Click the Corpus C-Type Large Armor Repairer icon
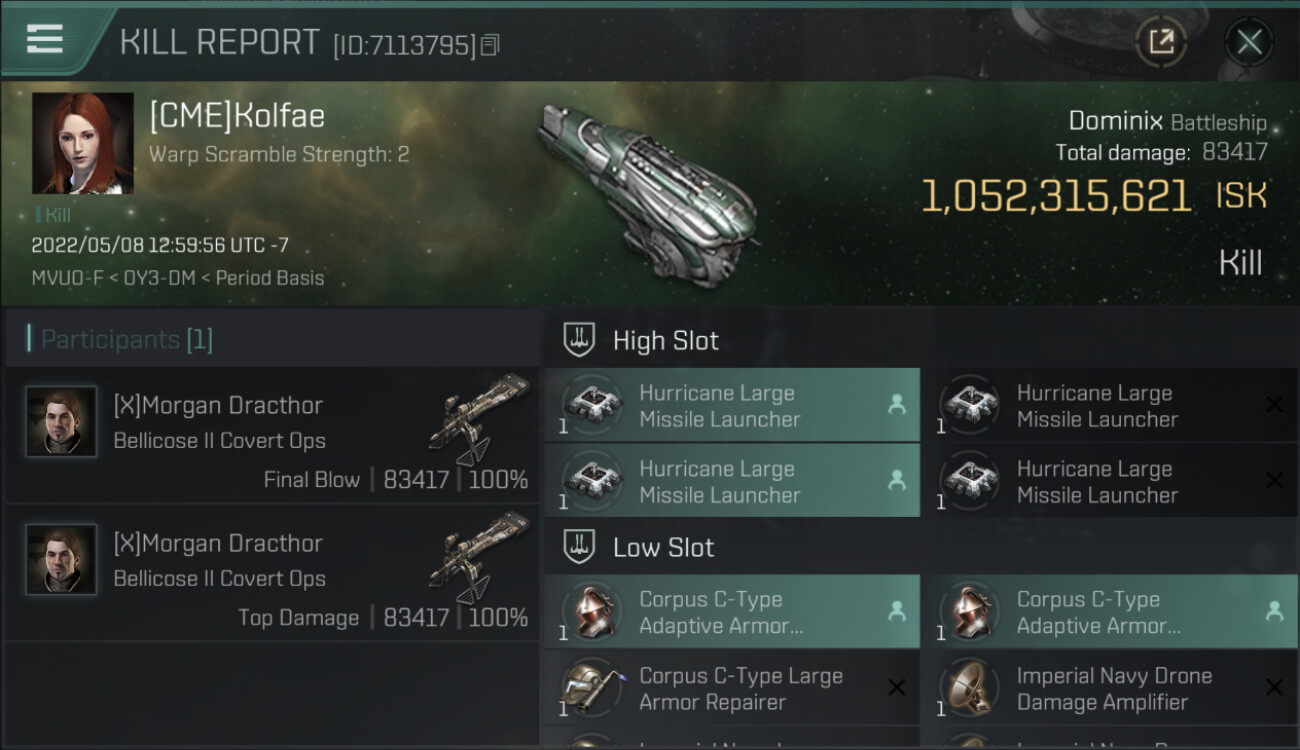1300x750 pixels. 592,688
